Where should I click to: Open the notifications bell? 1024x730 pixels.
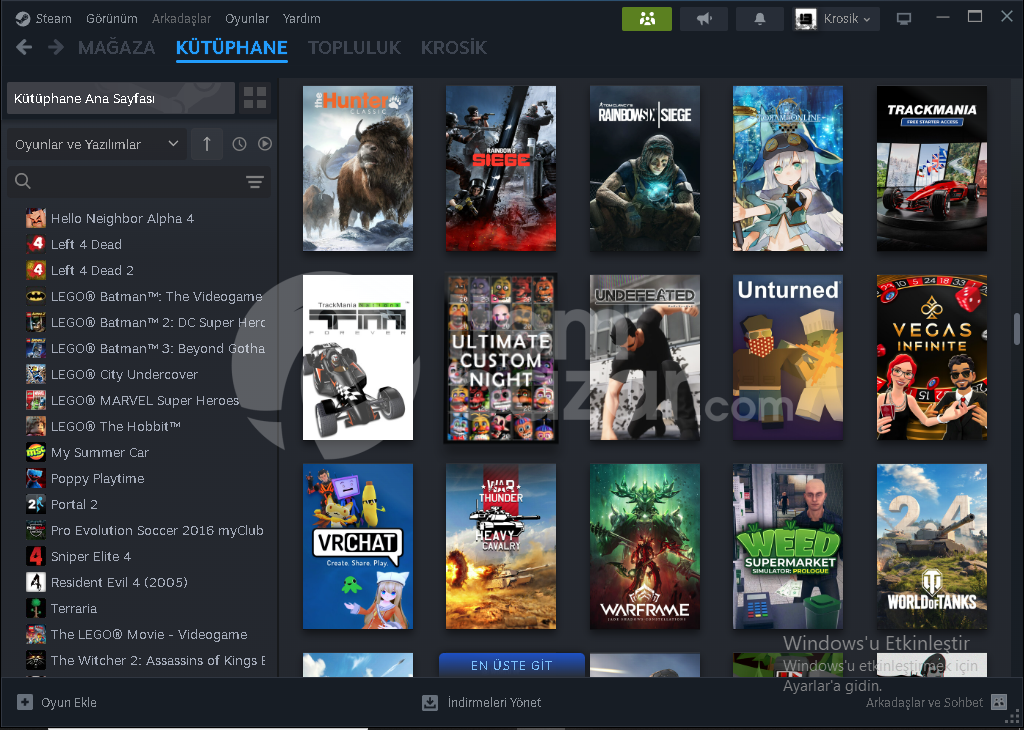(760, 19)
